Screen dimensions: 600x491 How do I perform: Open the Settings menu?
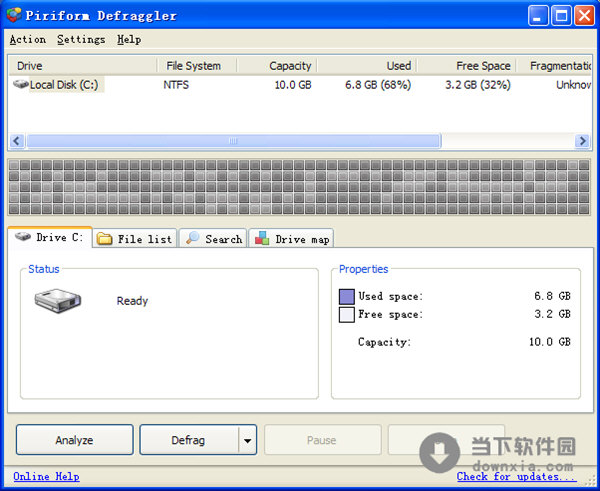81,39
